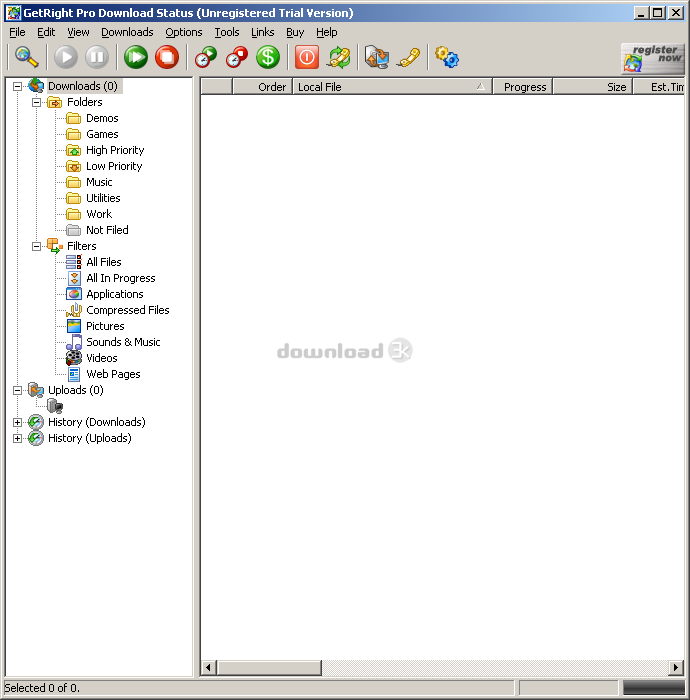Image resolution: width=690 pixels, height=700 pixels.
Task: Click the computer icon under Uploads
Action: pos(55,406)
